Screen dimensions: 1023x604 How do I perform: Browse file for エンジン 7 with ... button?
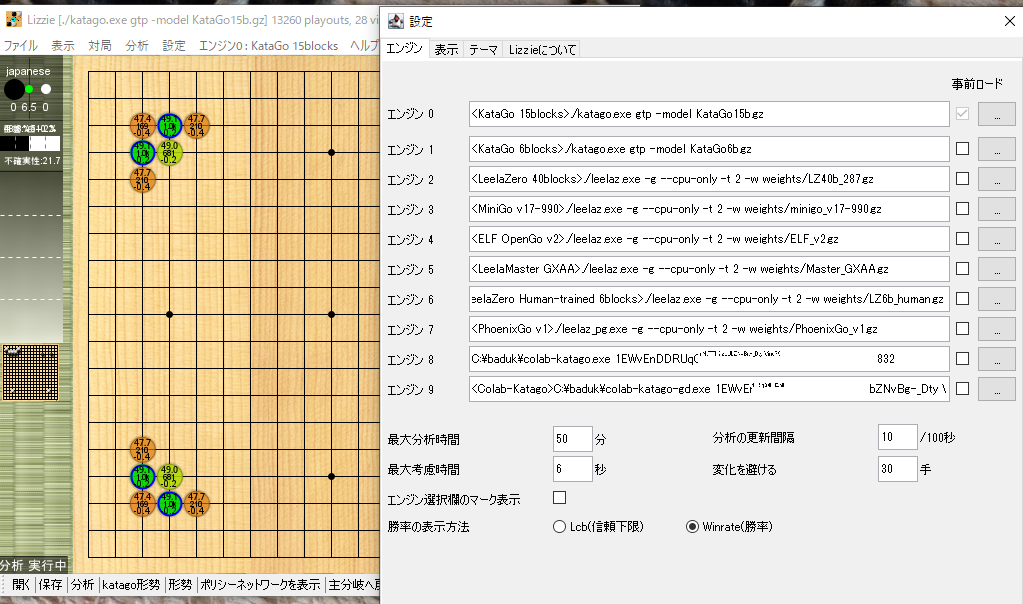point(996,329)
